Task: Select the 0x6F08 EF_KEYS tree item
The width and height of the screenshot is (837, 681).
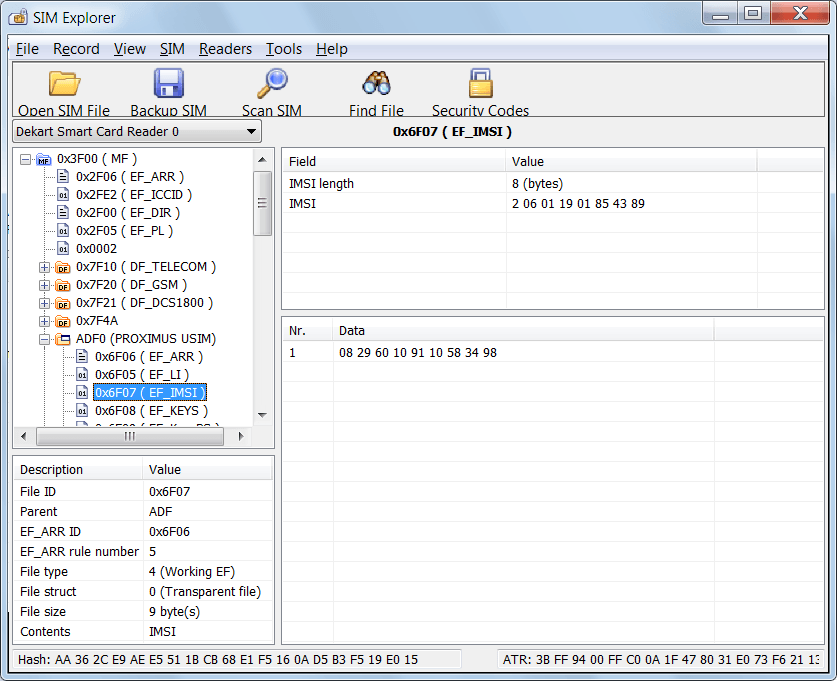Action: point(148,410)
